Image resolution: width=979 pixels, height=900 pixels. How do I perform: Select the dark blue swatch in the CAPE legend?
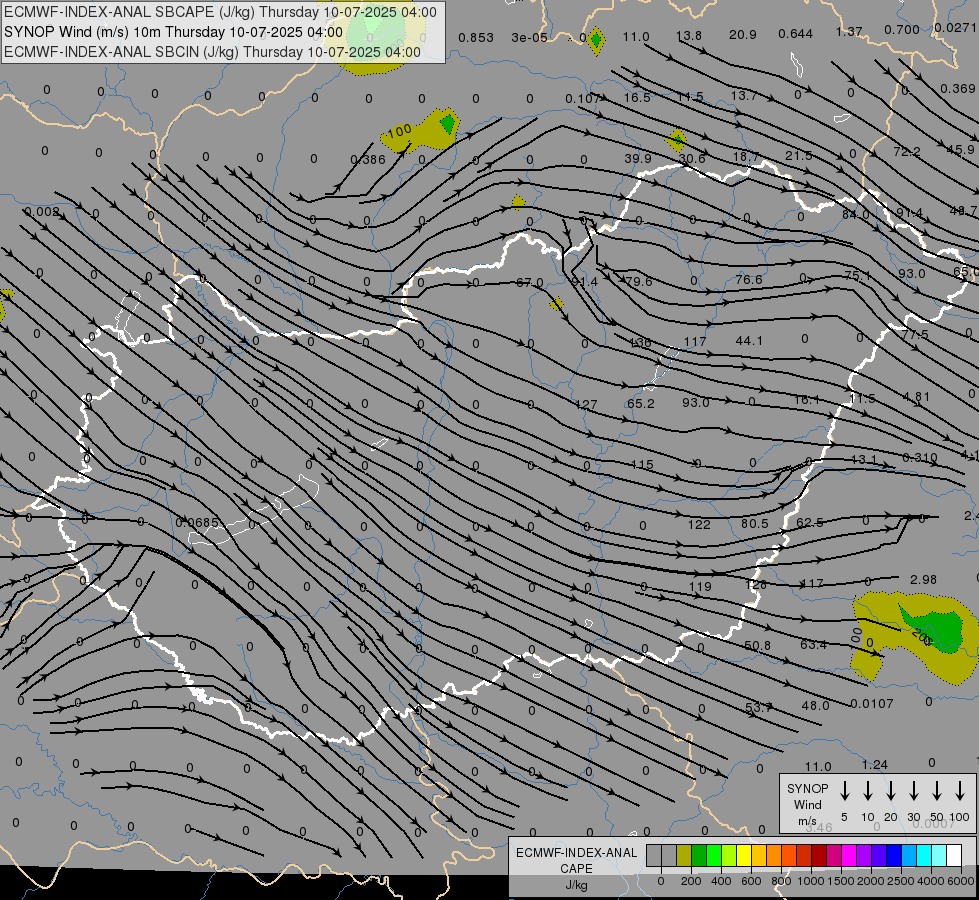(893, 856)
